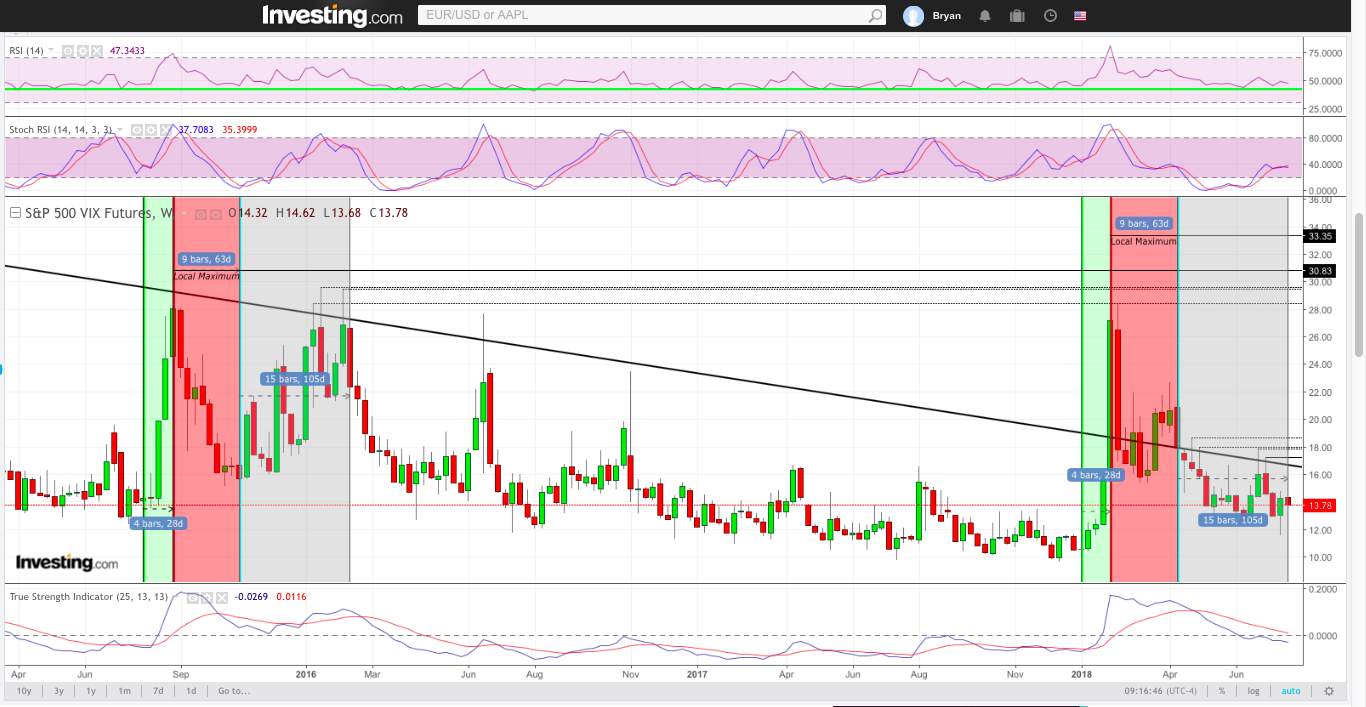Click the True Strength value 0.0116

click(291, 597)
